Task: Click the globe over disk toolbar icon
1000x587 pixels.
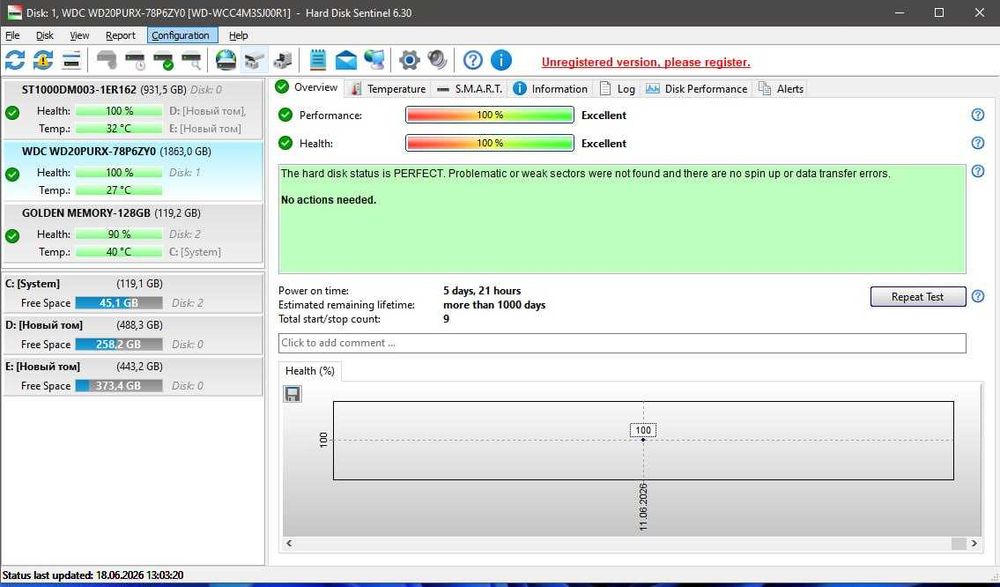Action: click(226, 61)
